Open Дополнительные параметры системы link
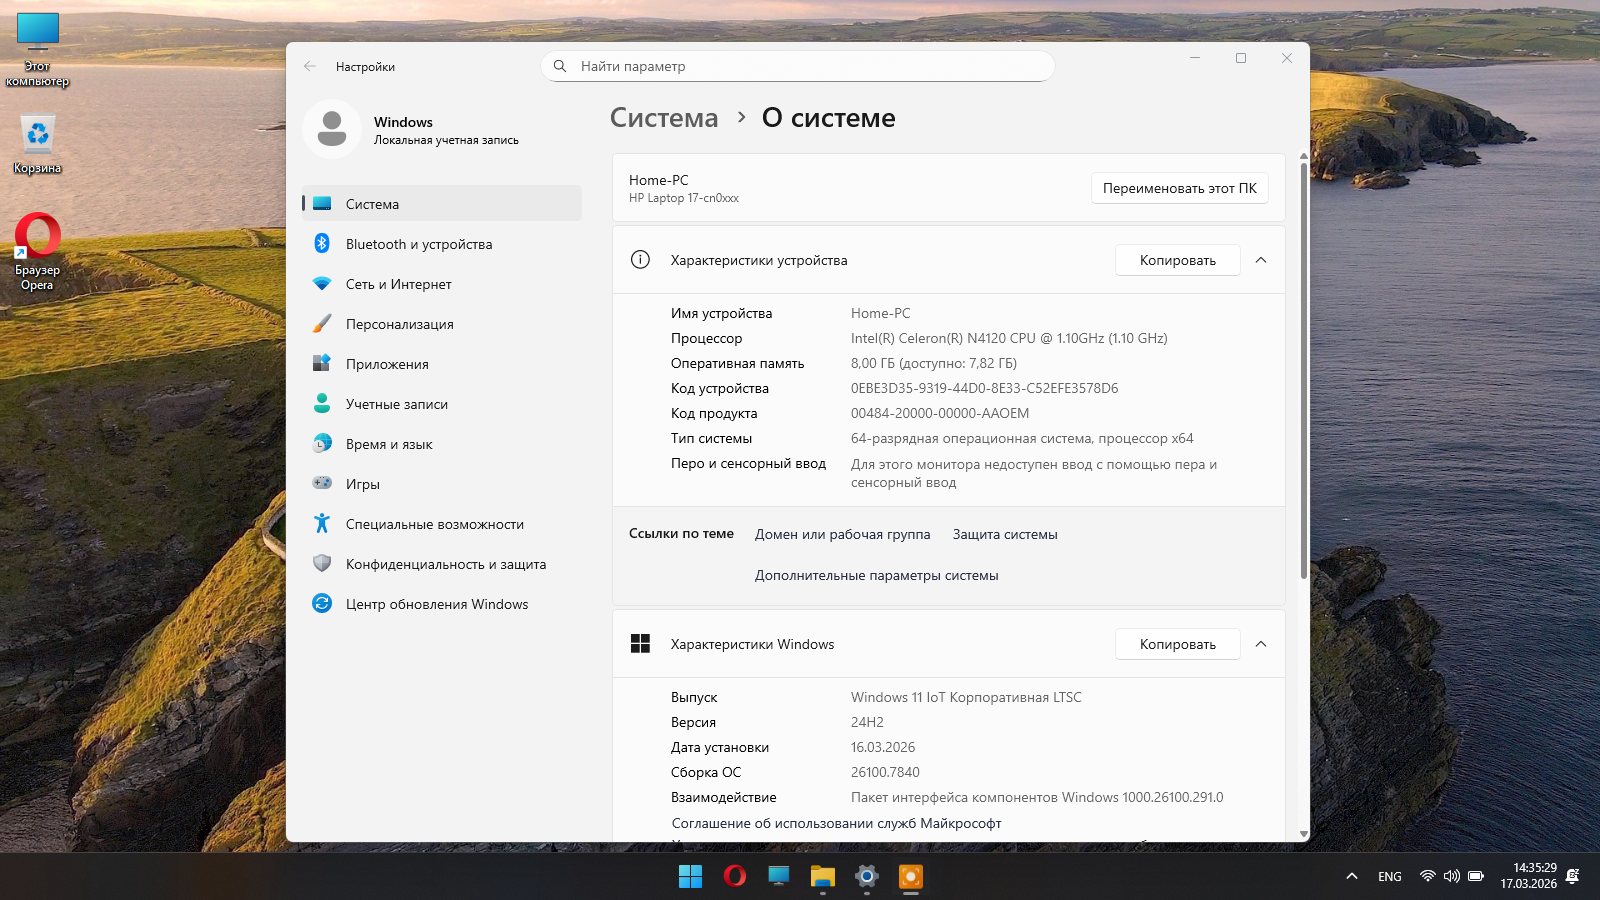This screenshot has width=1600, height=900. (876, 576)
